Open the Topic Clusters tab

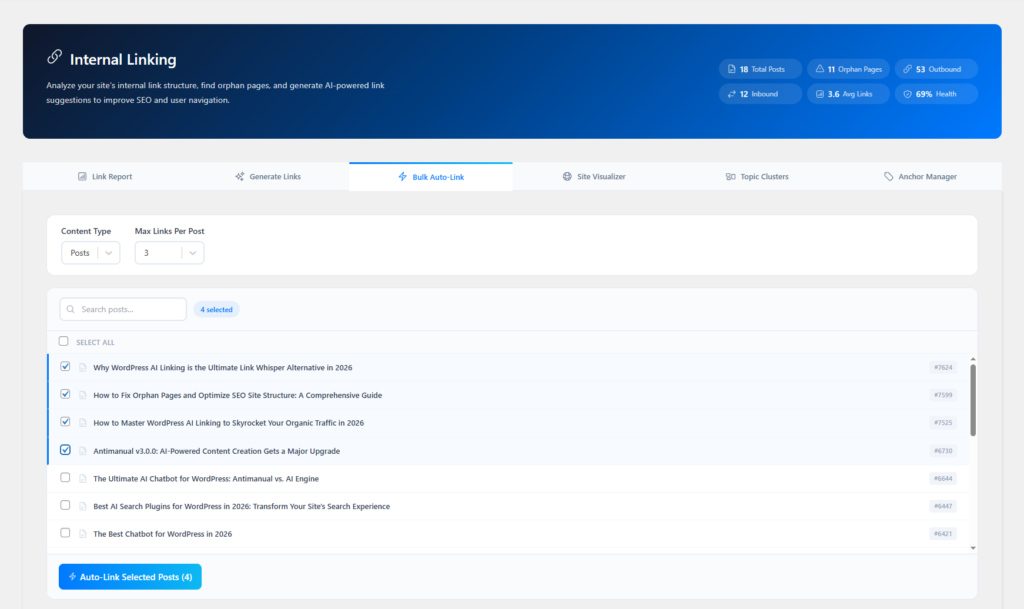click(x=757, y=177)
